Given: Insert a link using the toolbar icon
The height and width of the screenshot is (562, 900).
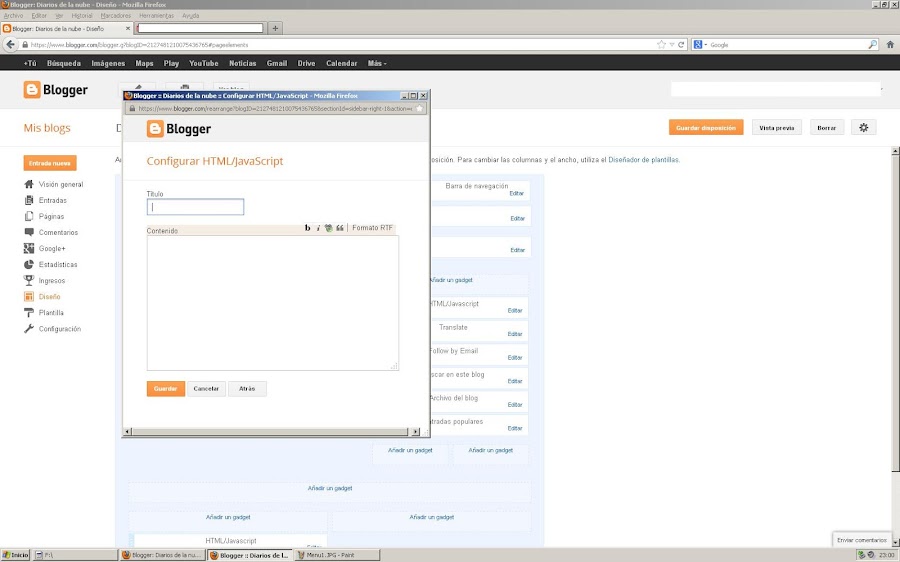Looking at the screenshot, I should coord(328,228).
